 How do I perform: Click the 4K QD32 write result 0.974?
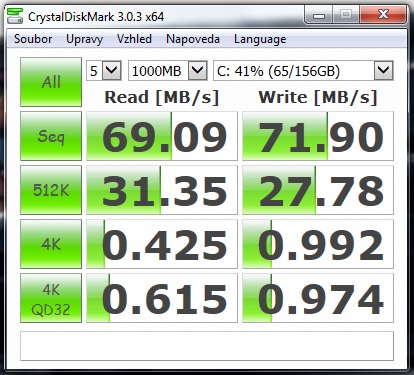pos(318,298)
